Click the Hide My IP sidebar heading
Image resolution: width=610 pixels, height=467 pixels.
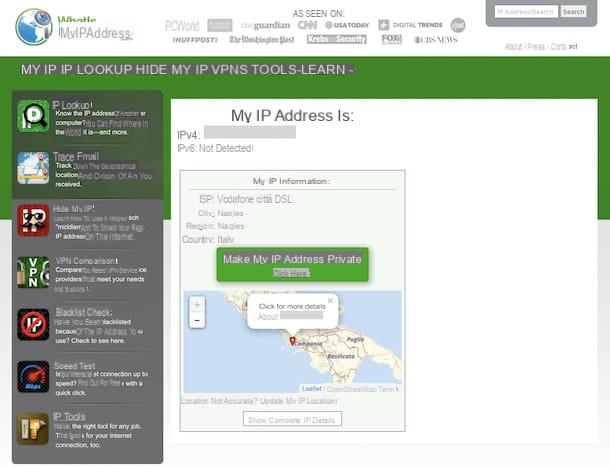click(74, 209)
